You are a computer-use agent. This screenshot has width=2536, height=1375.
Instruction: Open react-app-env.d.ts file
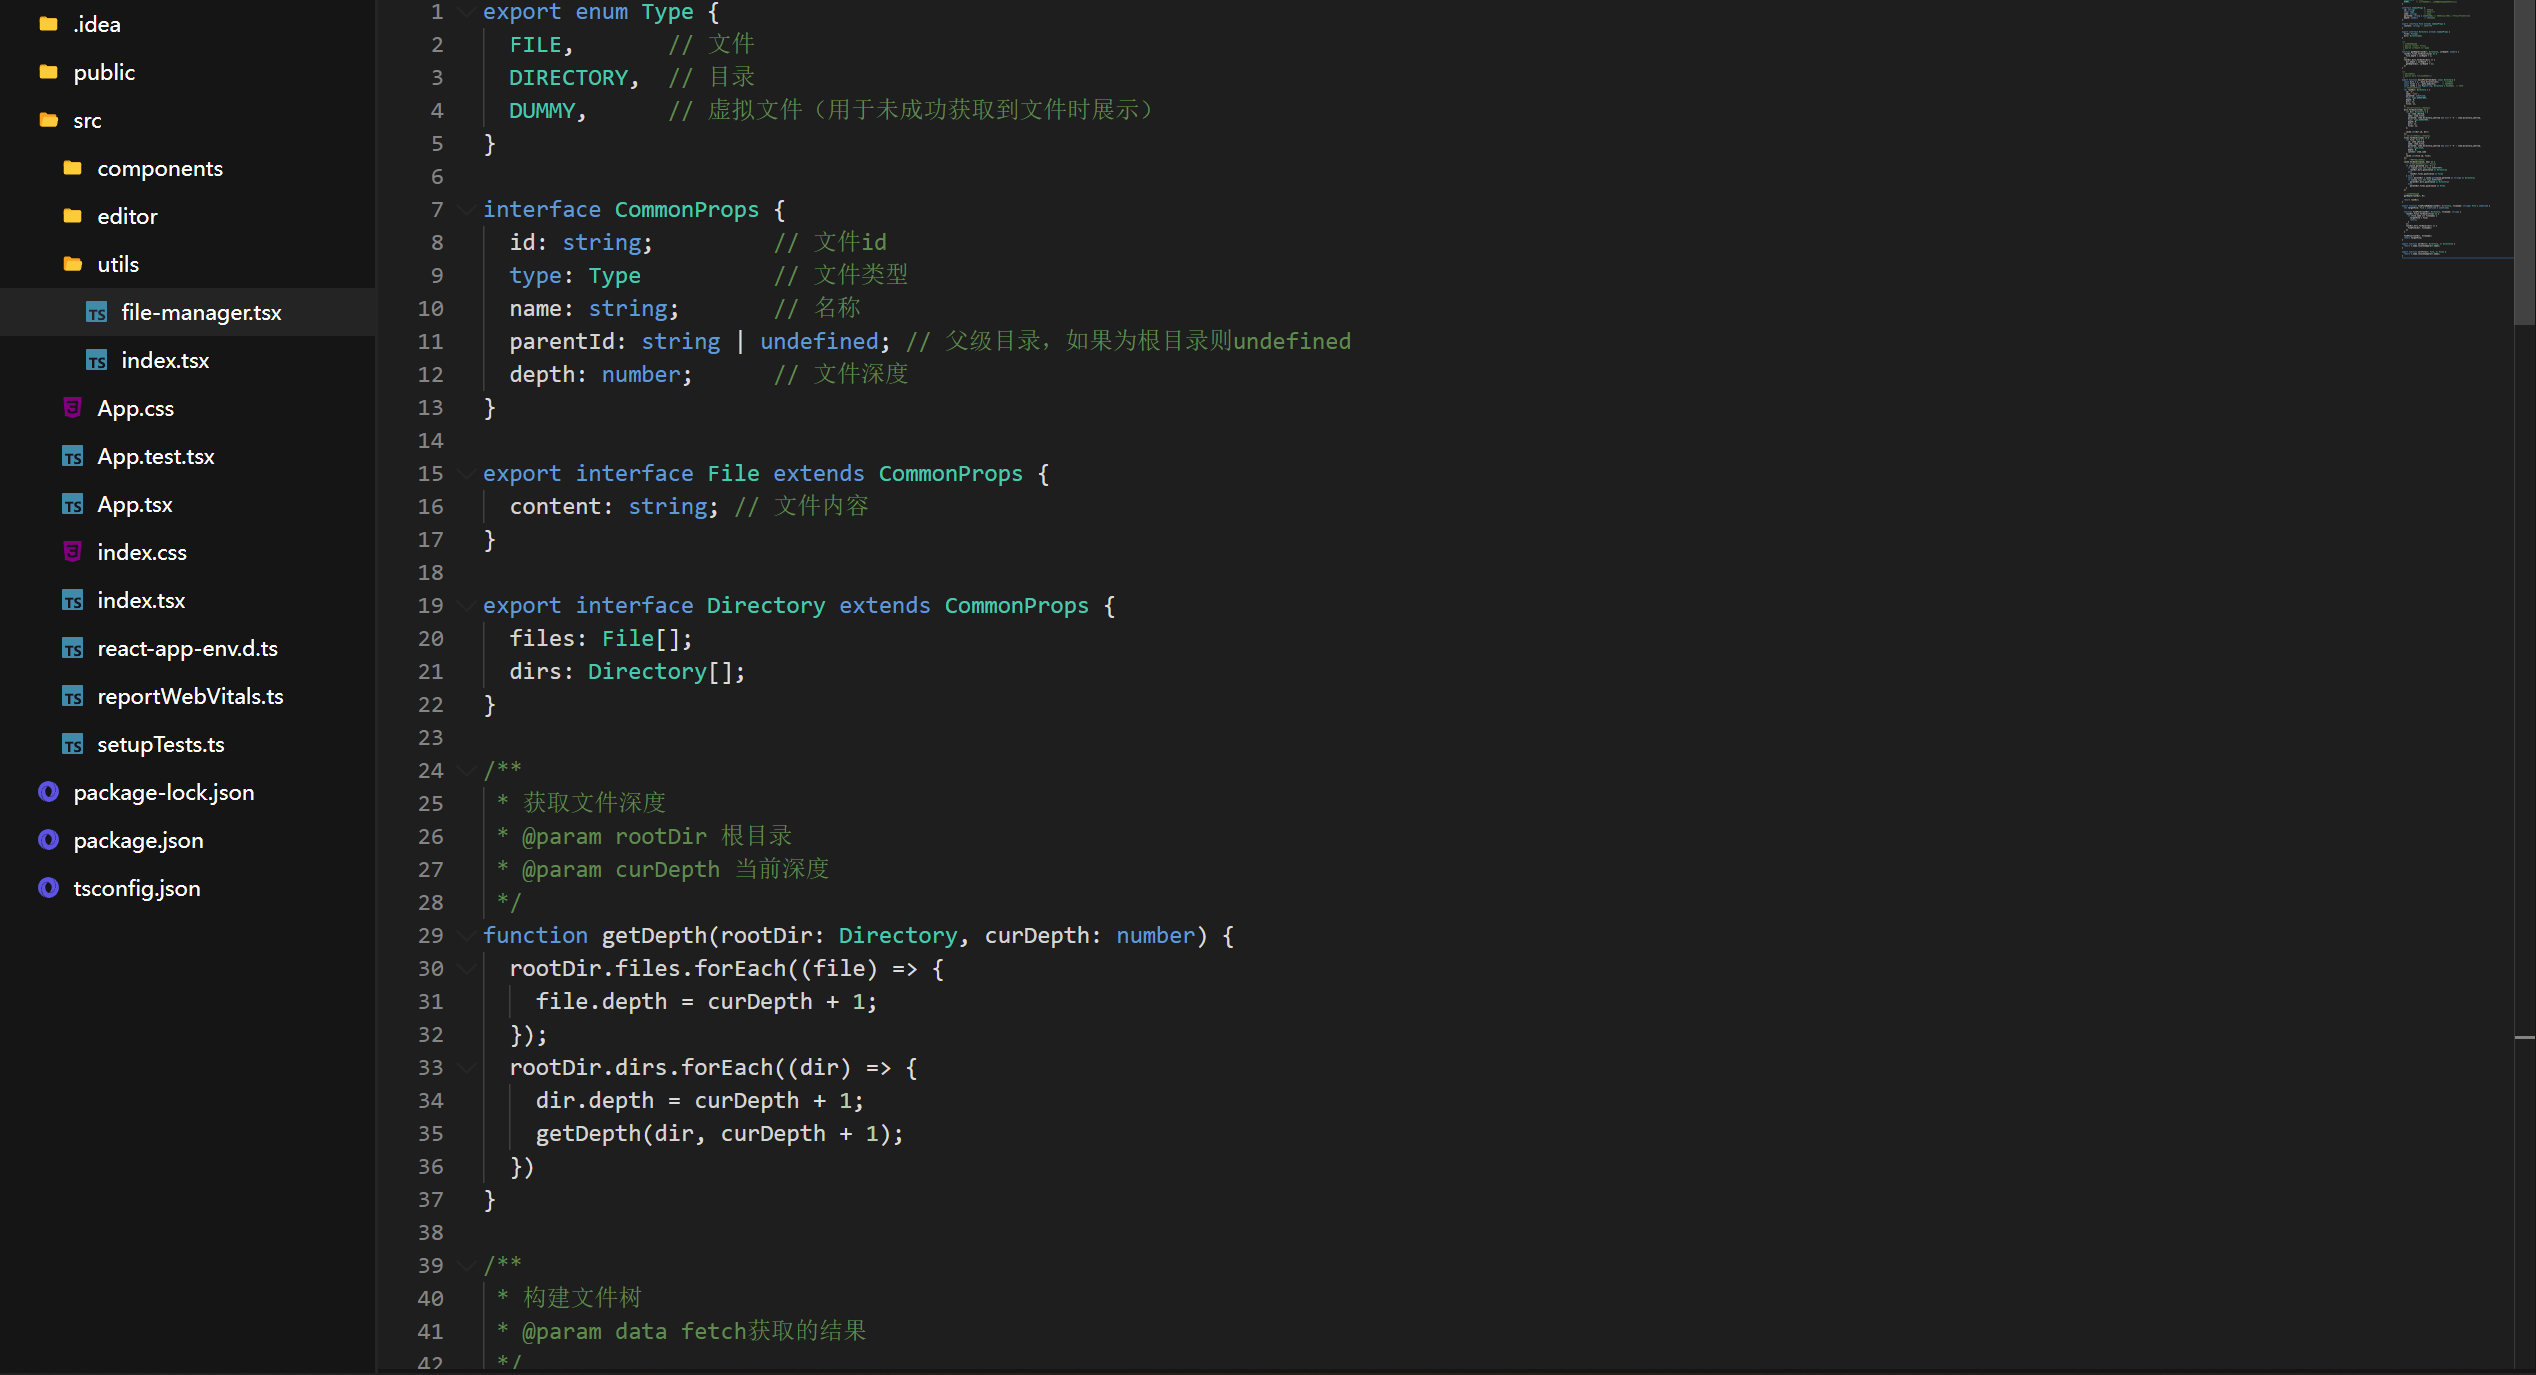tap(187, 648)
